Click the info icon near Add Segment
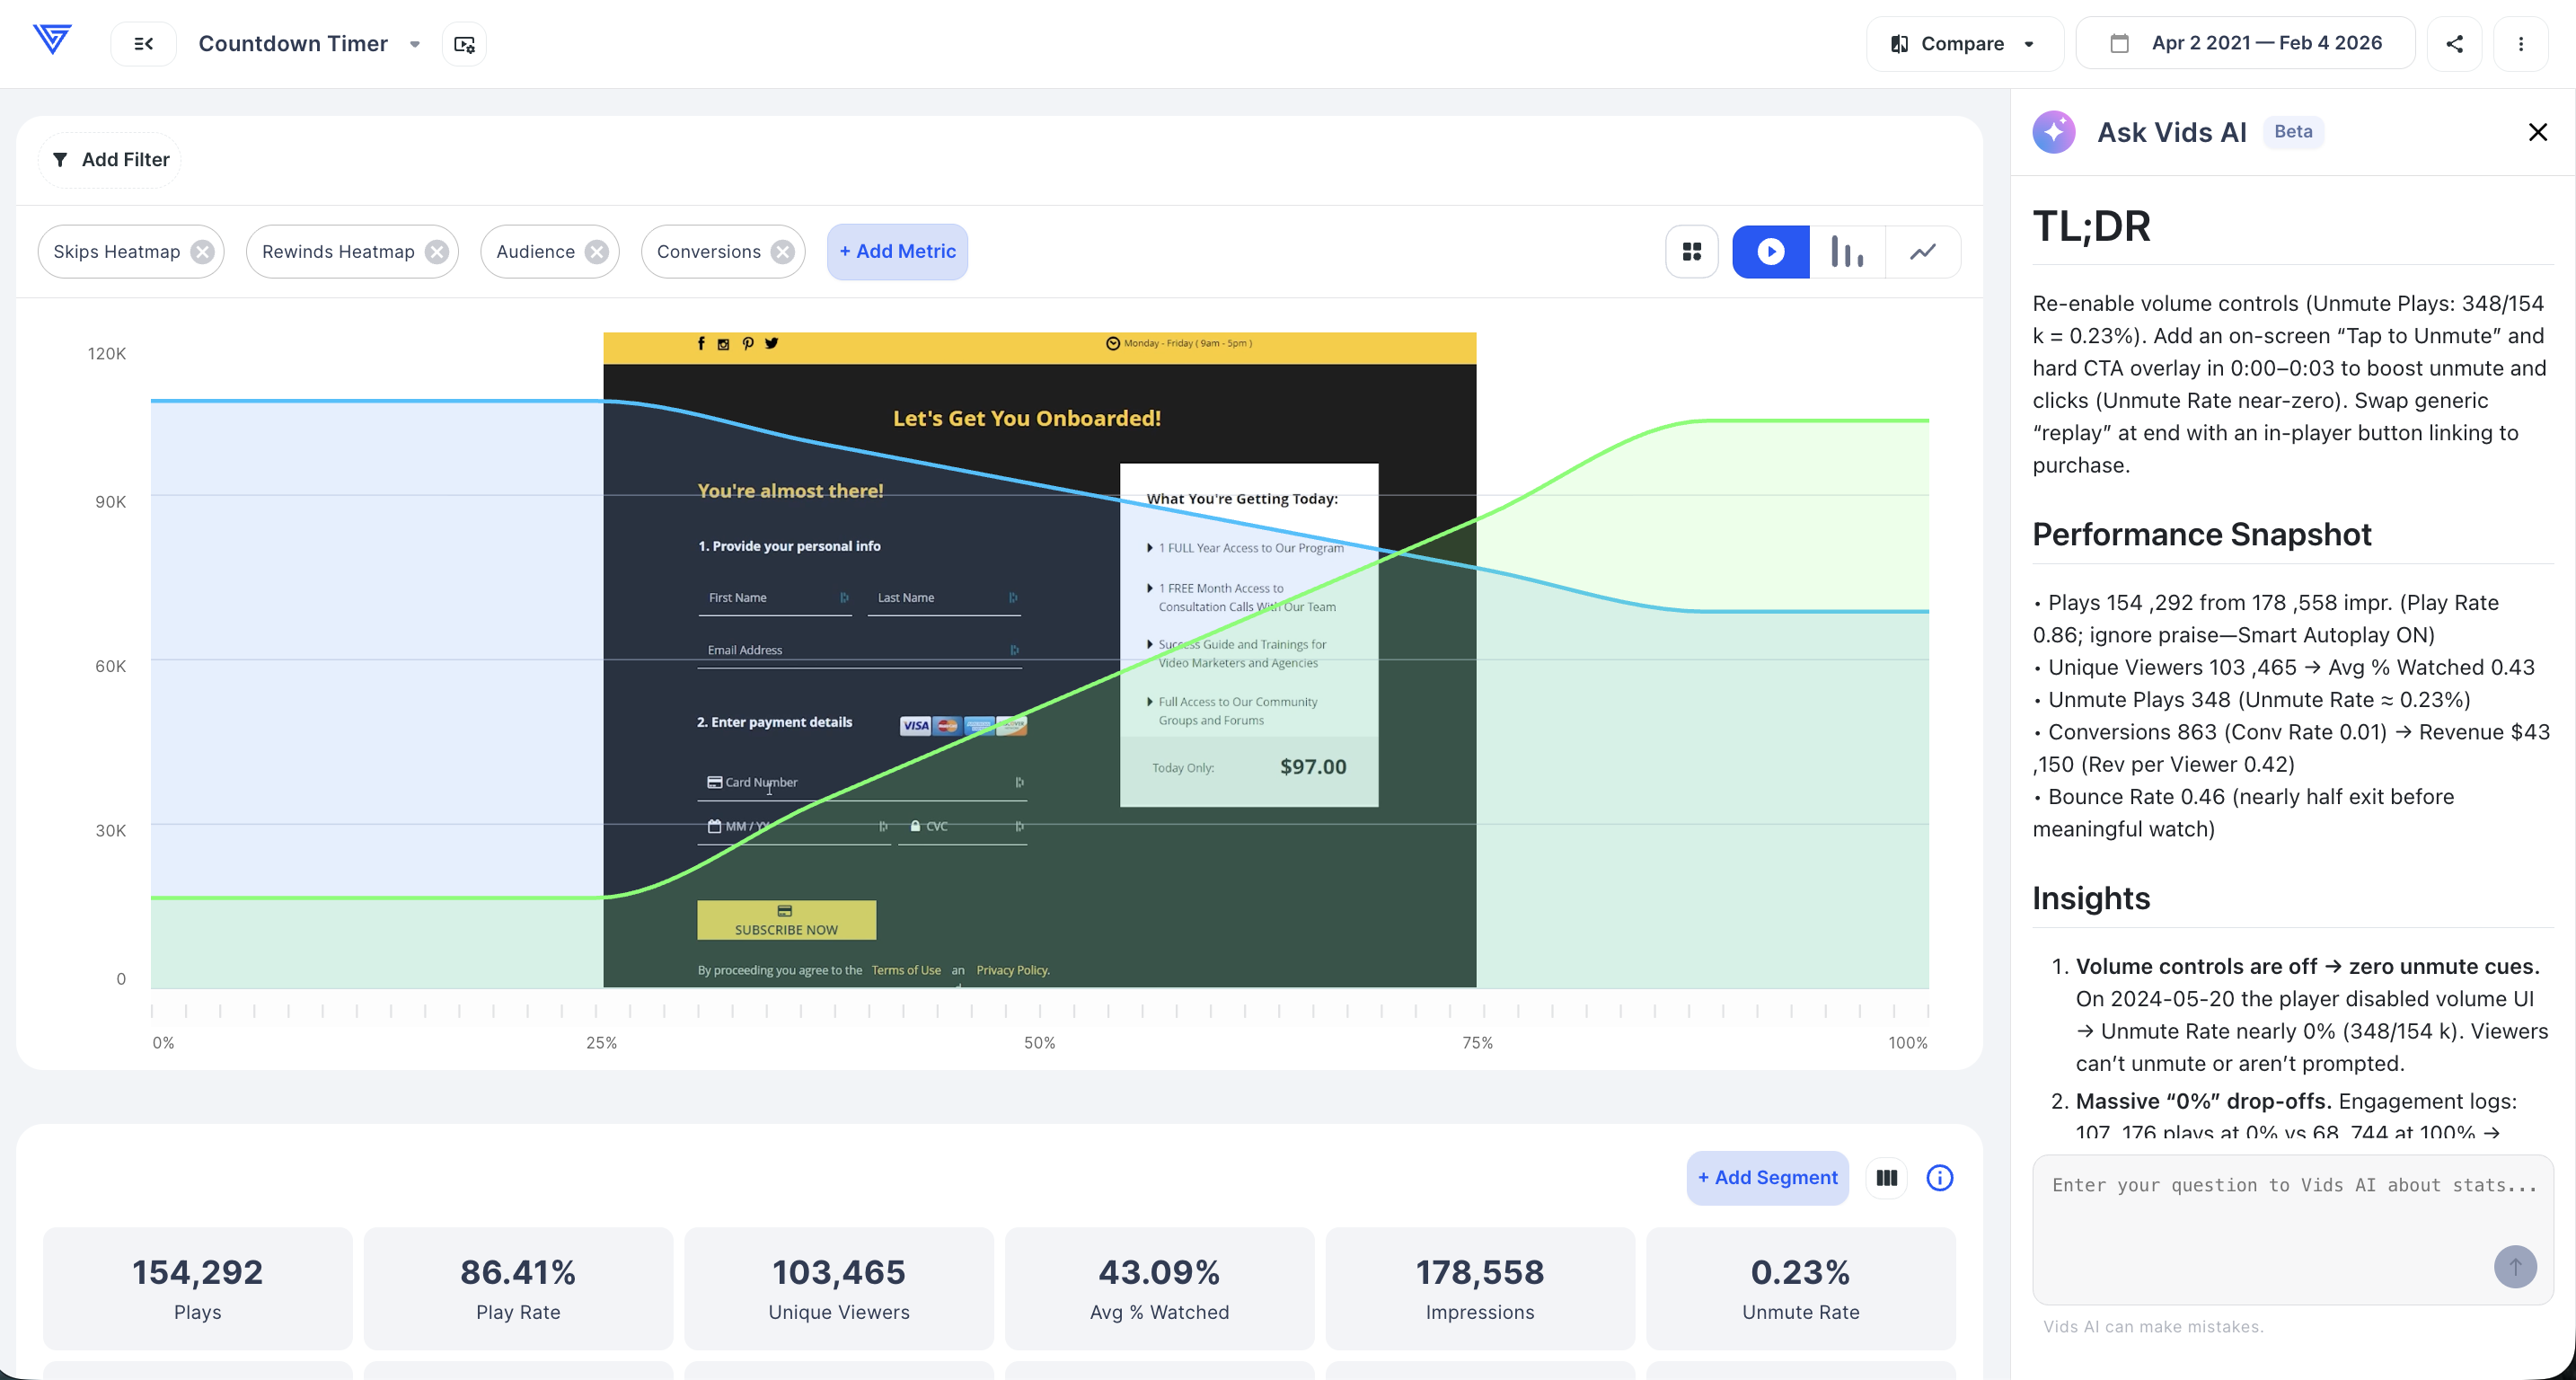Image resolution: width=2576 pixels, height=1380 pixels. pos(1940,1178)
